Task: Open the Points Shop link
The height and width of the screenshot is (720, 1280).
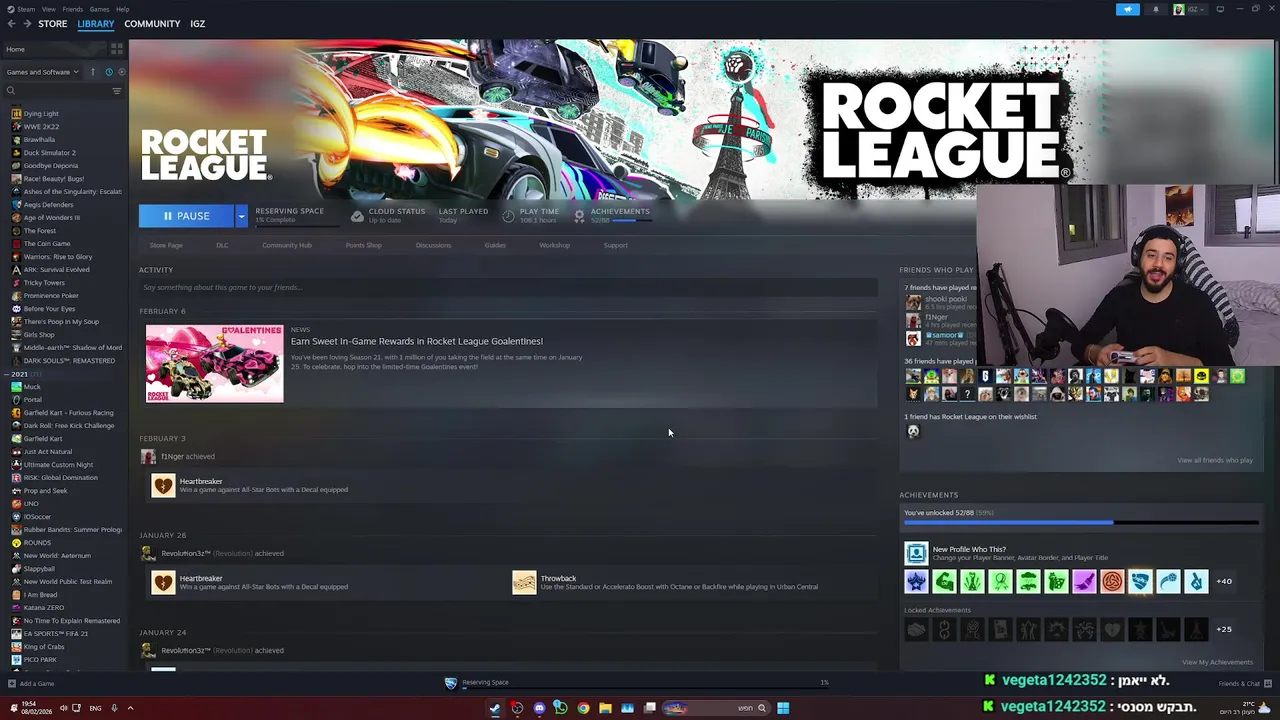Action: click(x=363, y=245)
